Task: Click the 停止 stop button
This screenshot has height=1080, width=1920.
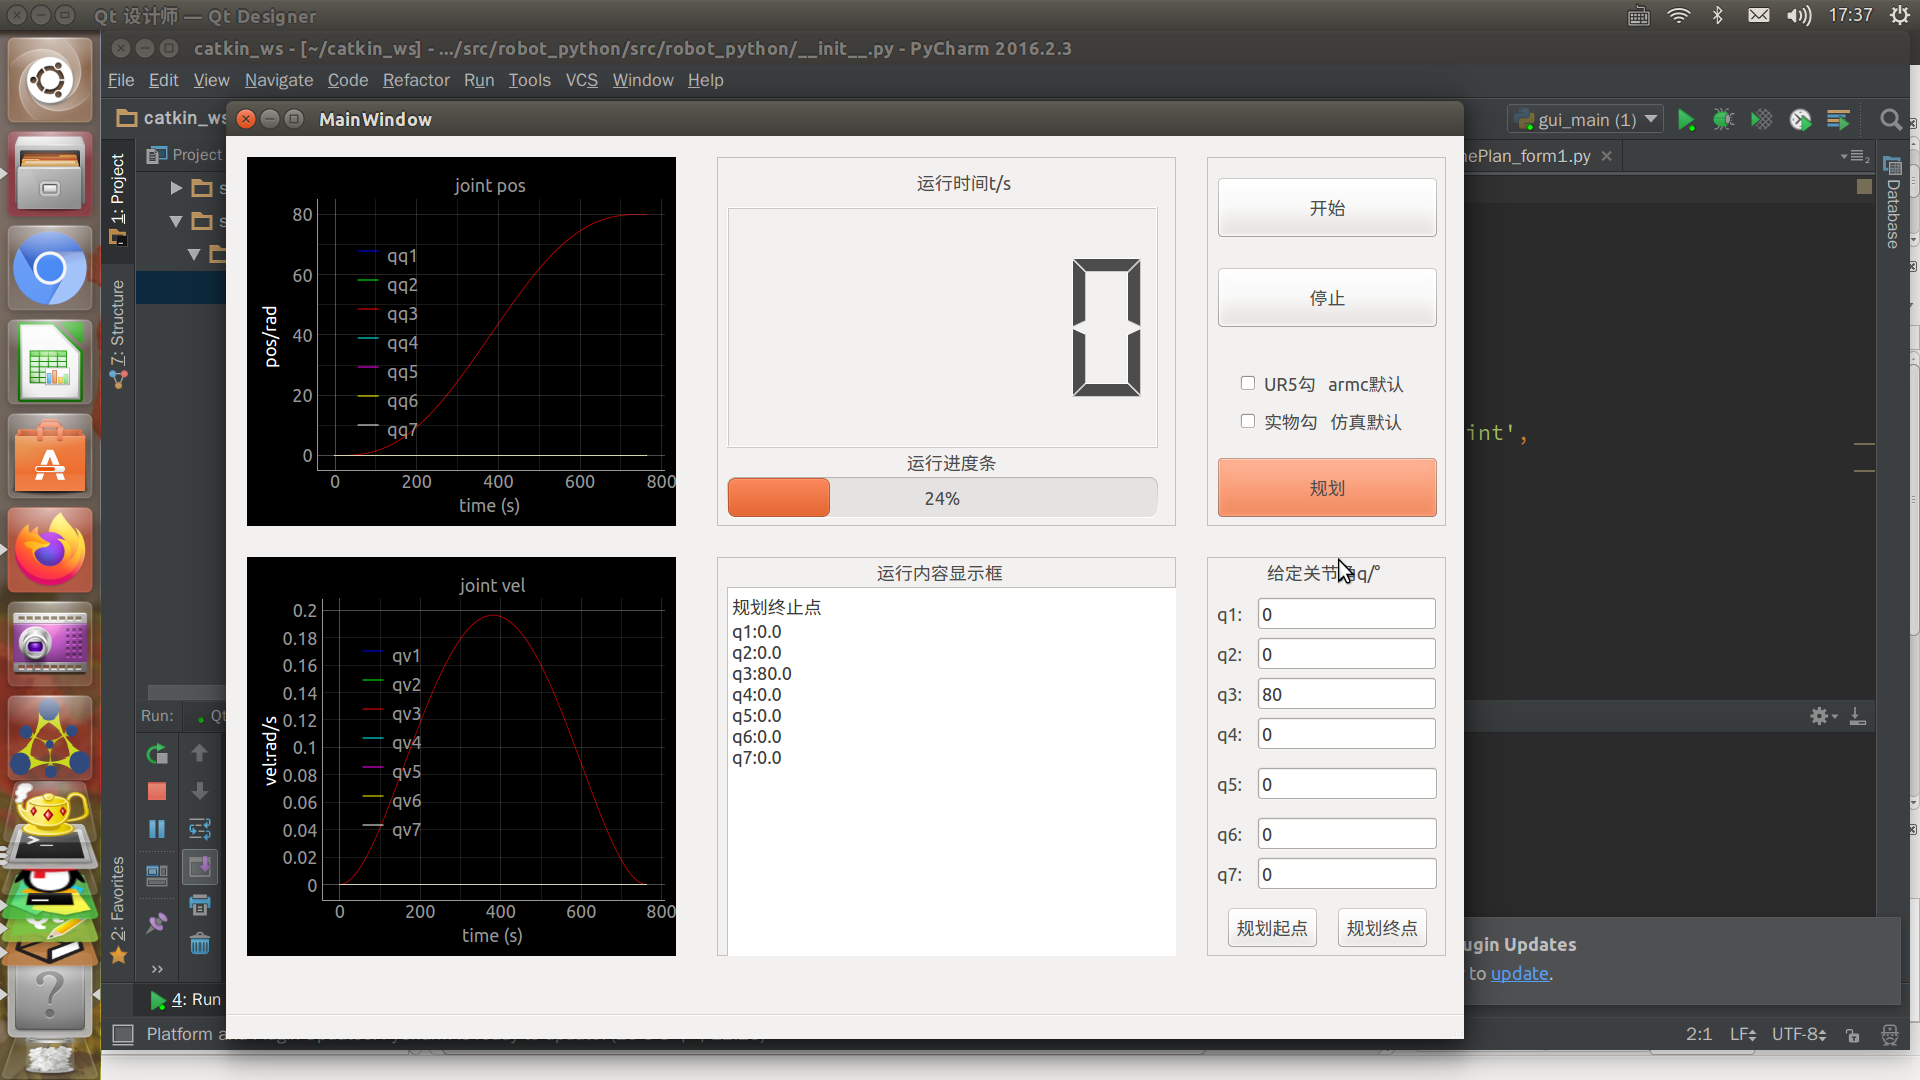Action: pos(1327,298)
